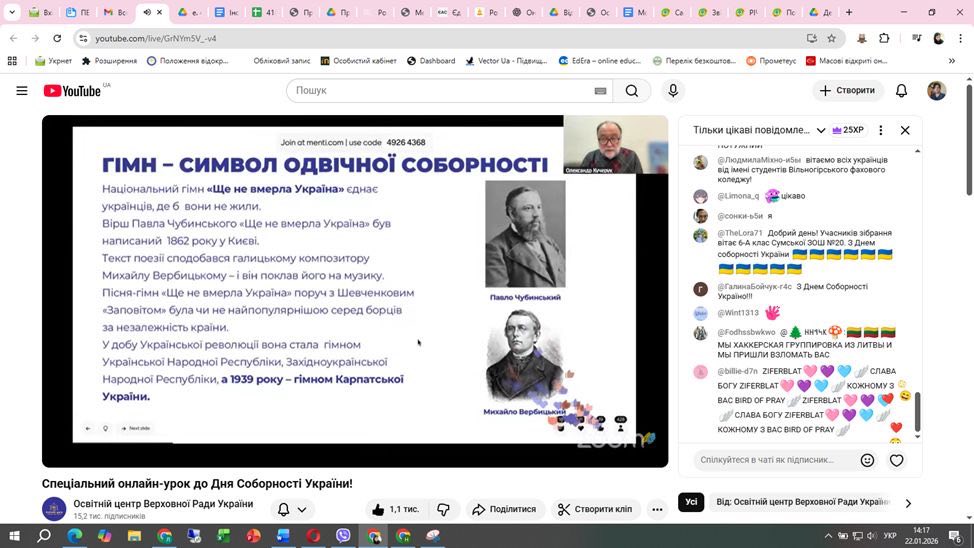This screenshot has height=548, width=974.
Task: Open on-screen keyboard in search box
Action: (x=600, y=91)
